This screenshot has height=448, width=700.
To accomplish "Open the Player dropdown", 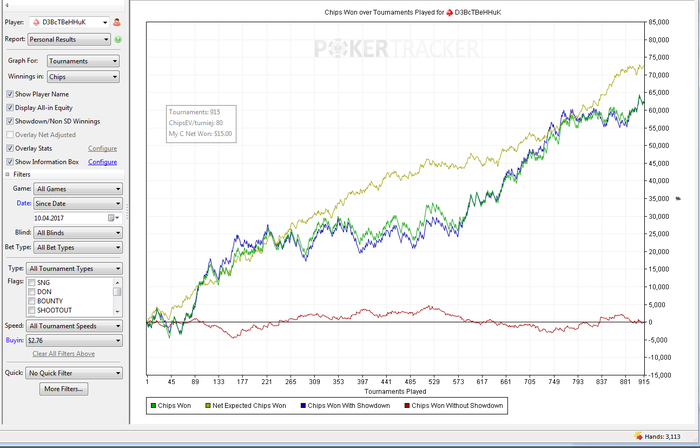I will 69,22.
